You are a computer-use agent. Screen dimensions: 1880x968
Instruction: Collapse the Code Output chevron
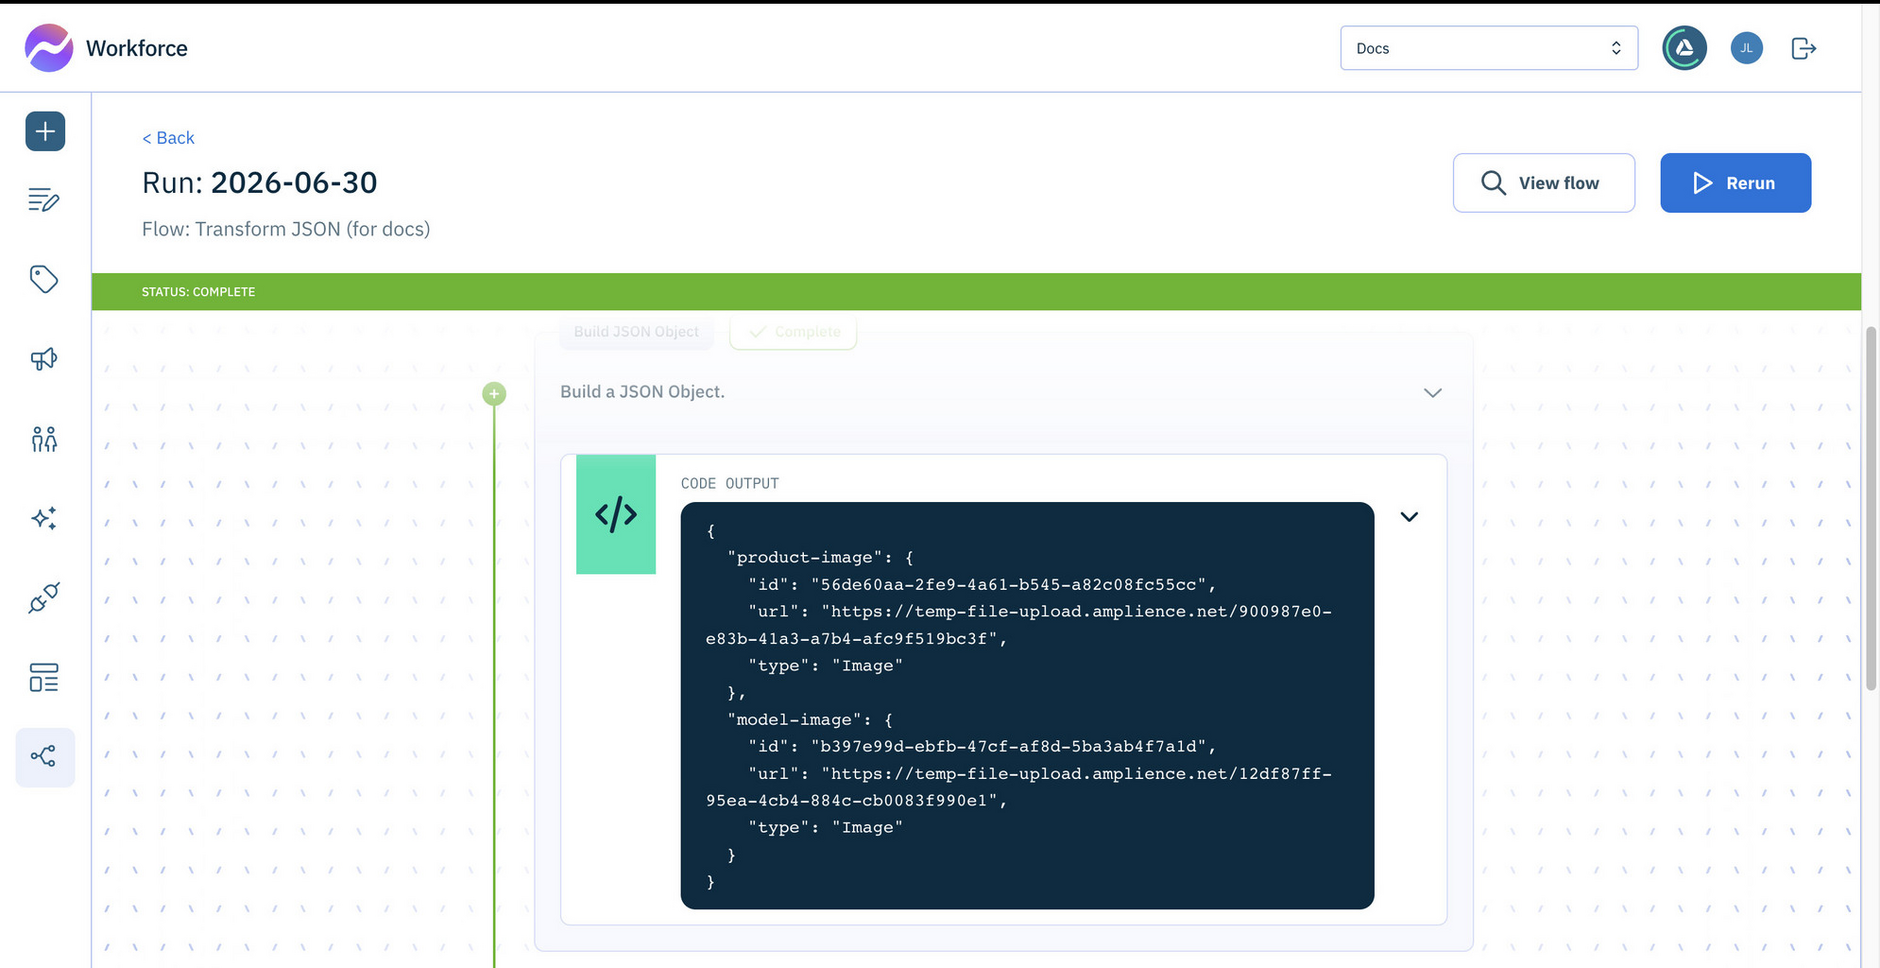[x=1409, y=517]
